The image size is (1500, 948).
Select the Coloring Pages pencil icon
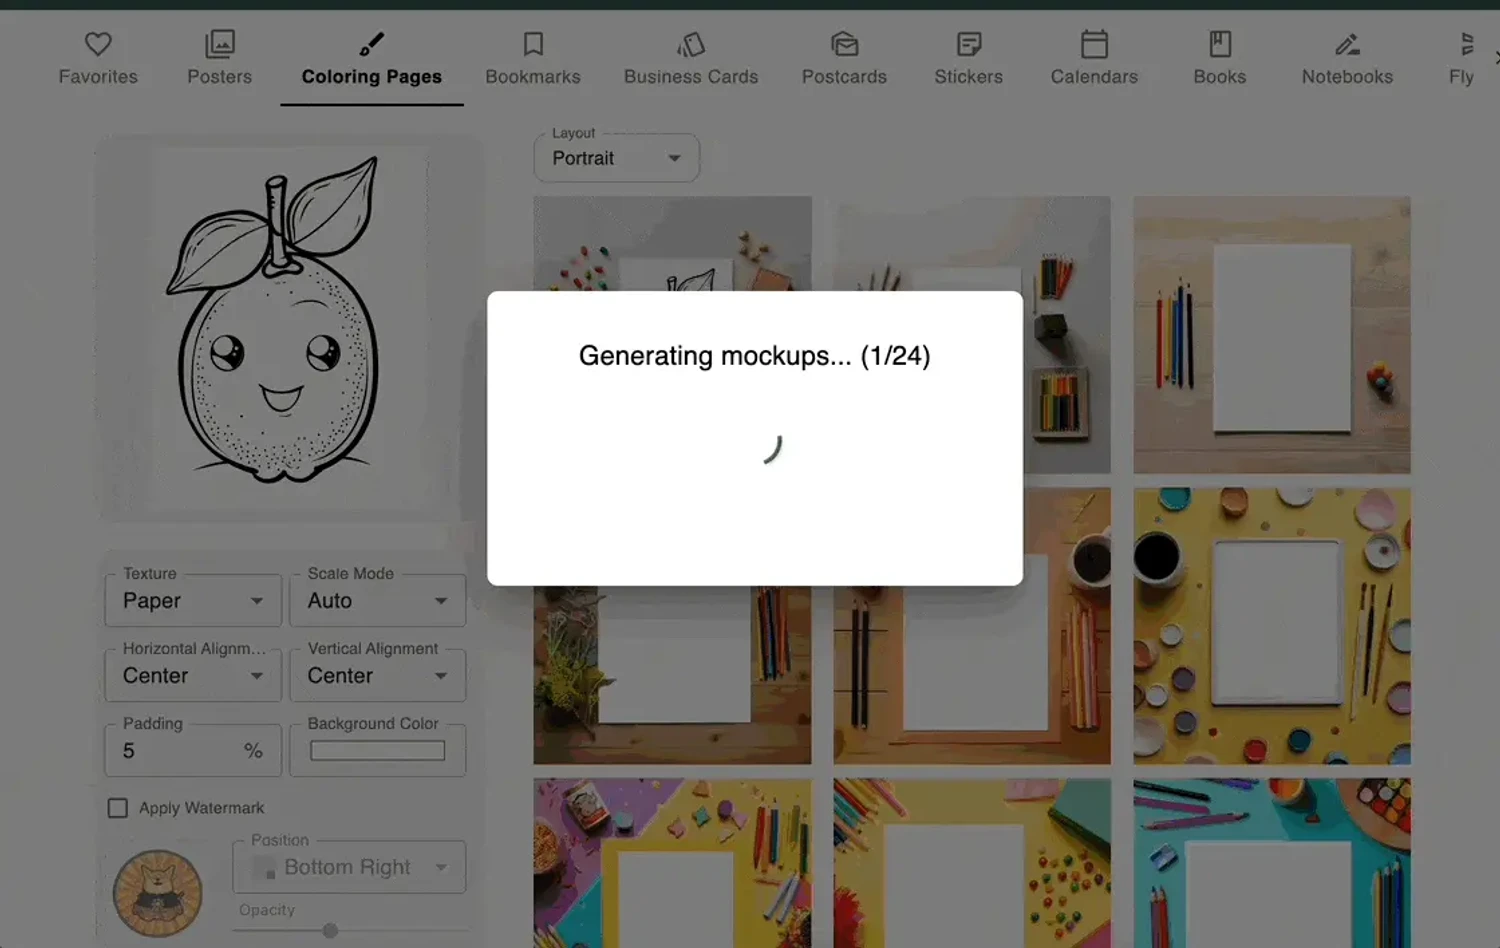tap(370, 44)
